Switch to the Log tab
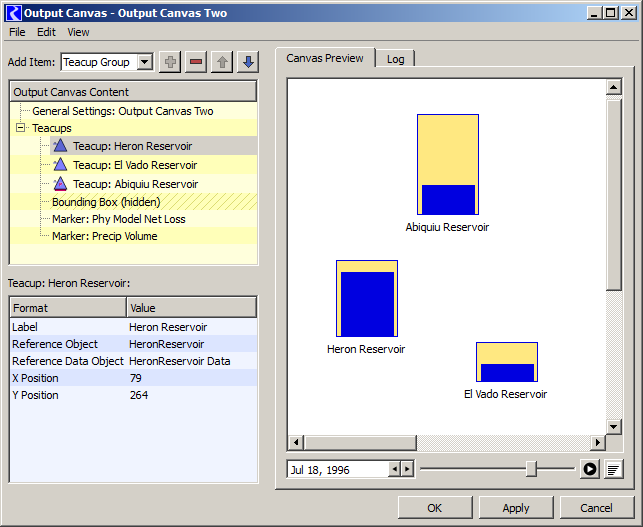The height and width of the screenshot is (527, 643). [x=395, y=59]
